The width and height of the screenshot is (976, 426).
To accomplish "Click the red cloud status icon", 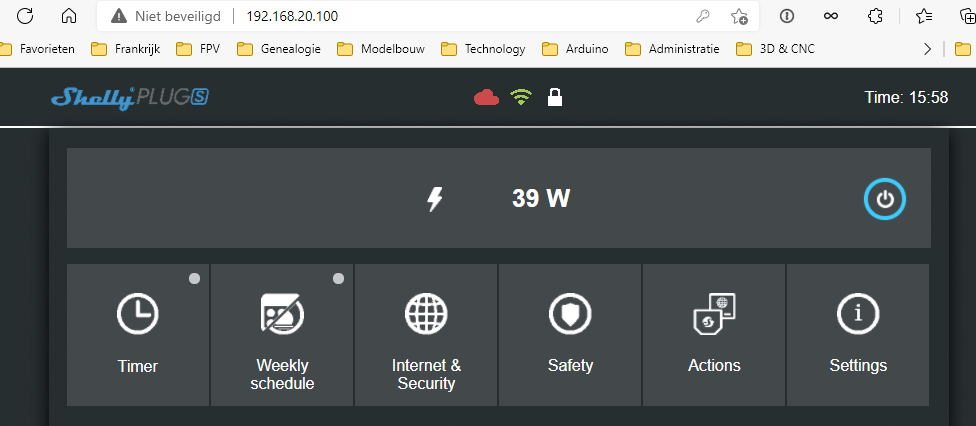I will pyautogui.click(x=486, y=97).
